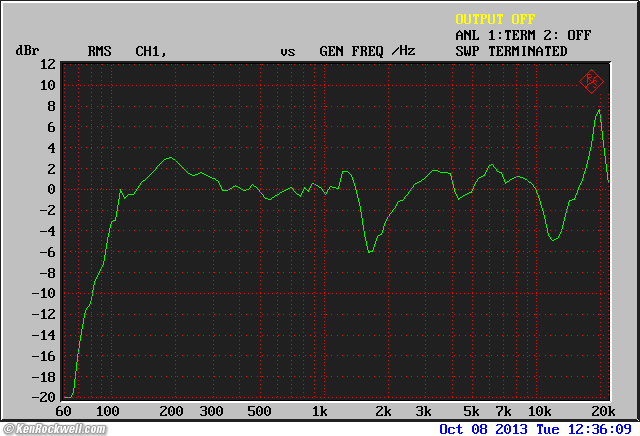Click the 10k frequency axis label
Screen dimensions: 640x436
coord(539,411)
